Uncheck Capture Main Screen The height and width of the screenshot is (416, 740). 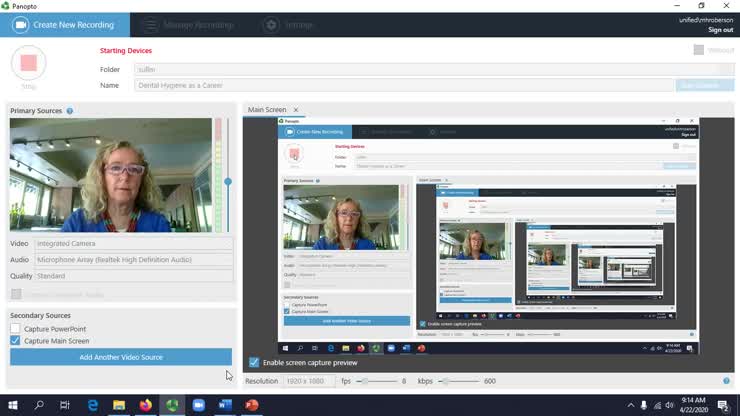[x=15, y=341]
